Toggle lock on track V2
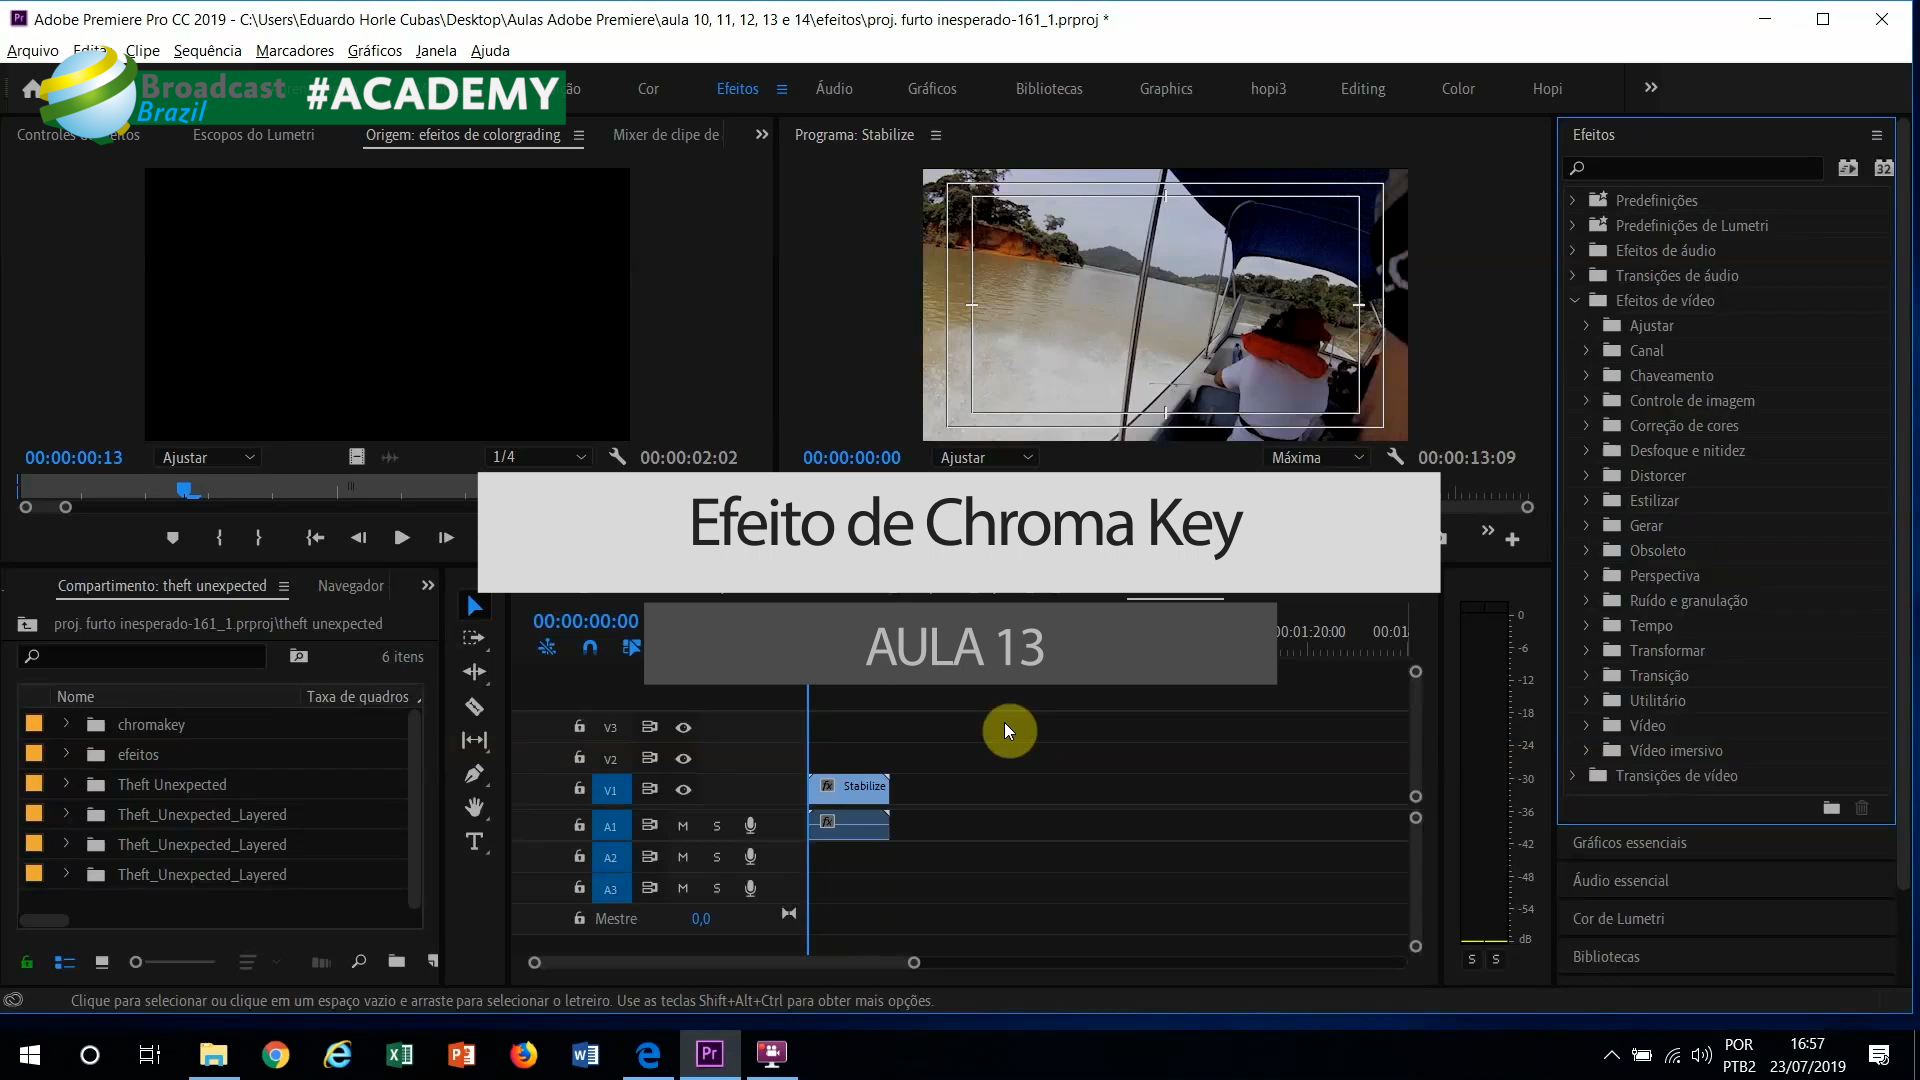Image resolution: width=1920 pixels, height=1080 pixels. coord(579,758)
